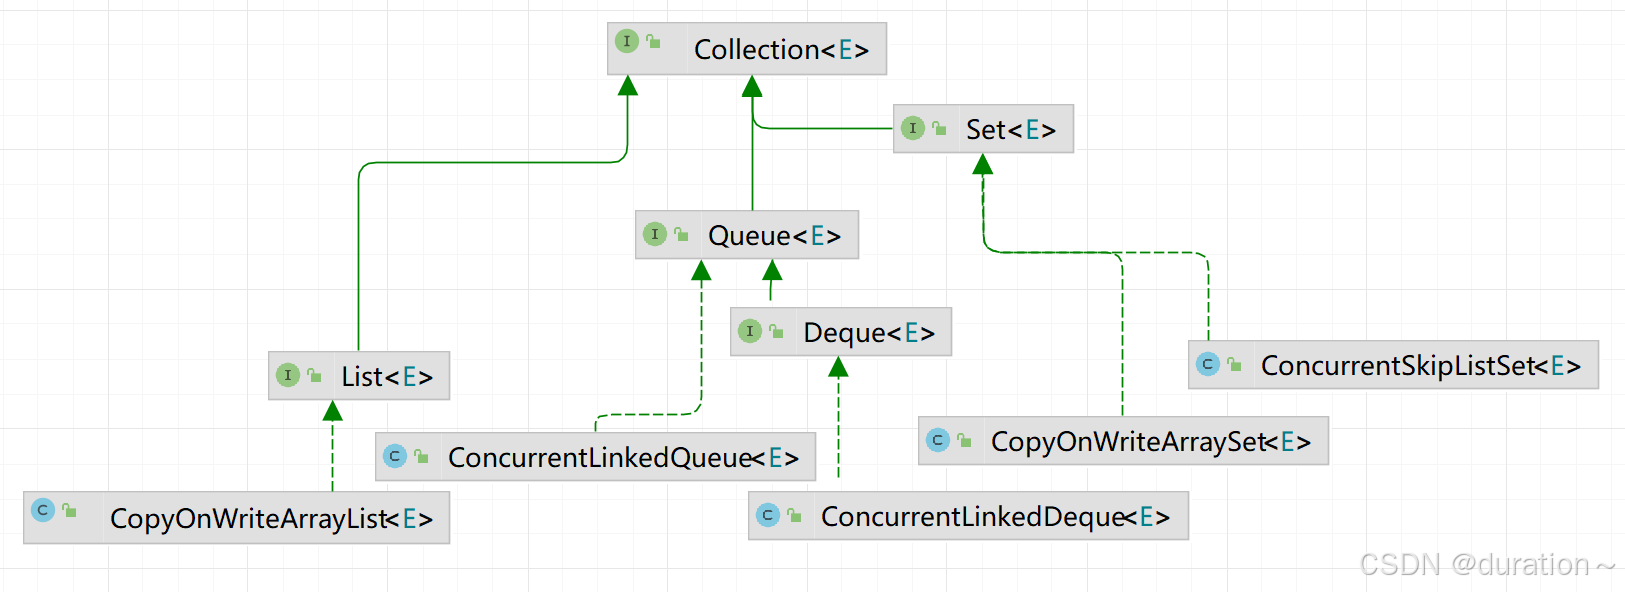Screen dimensions: 1625x592
Task: Click the class icon on CopyOnWriteArraySet<E>
Action: point(938,440)
